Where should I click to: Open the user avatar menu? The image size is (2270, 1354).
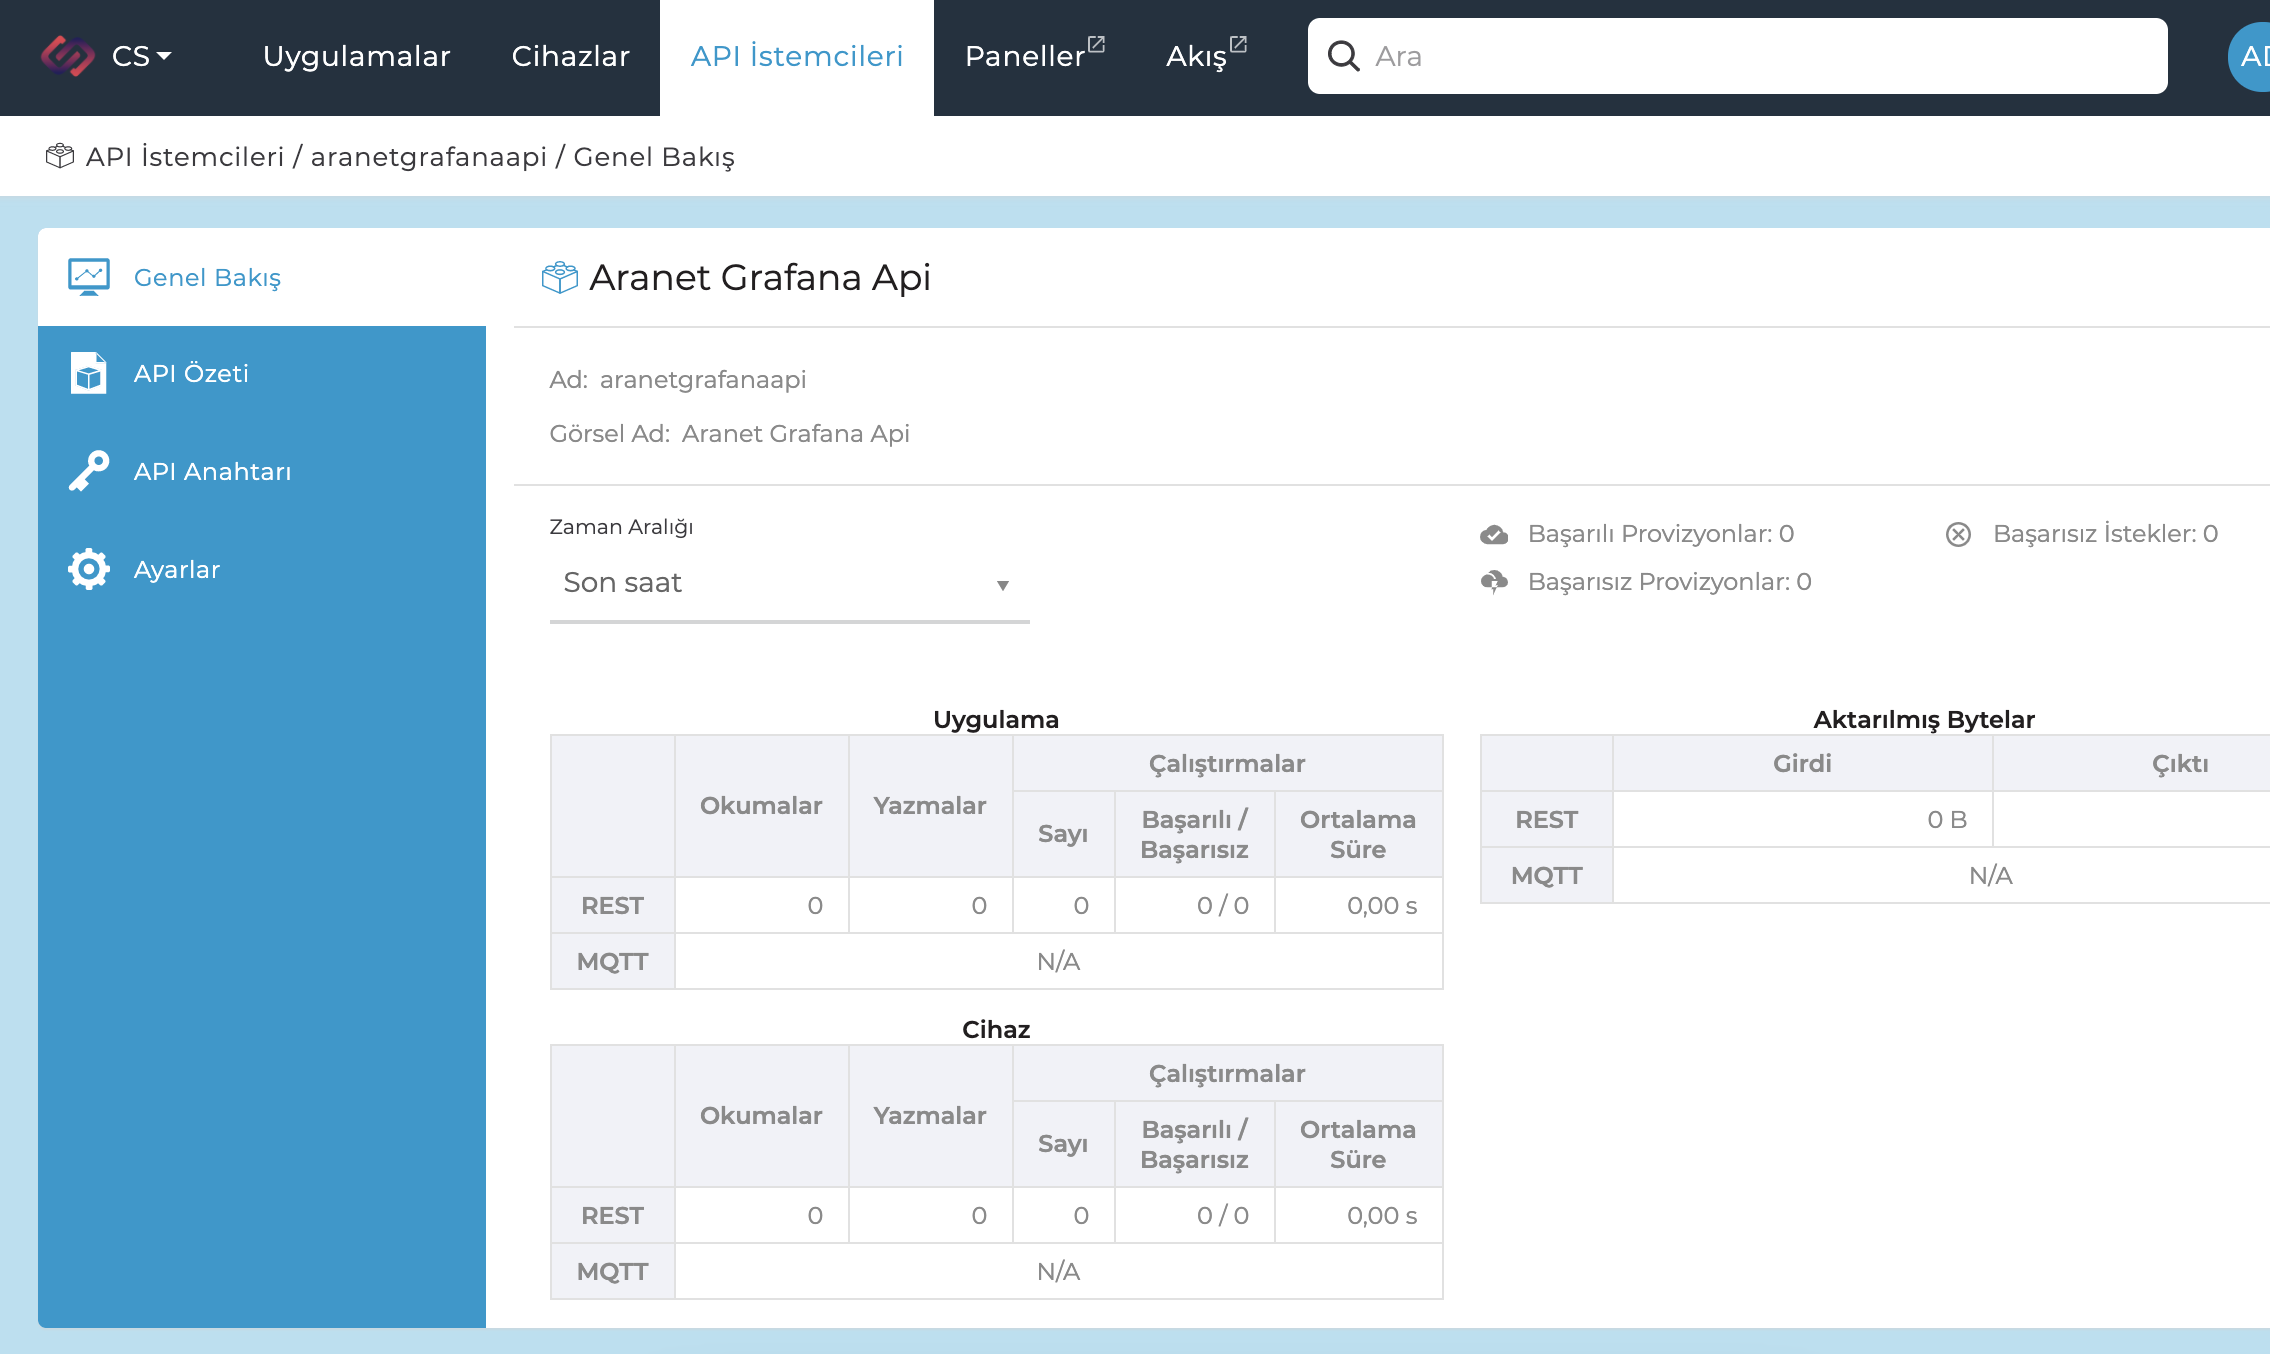tap(2250, 56)
